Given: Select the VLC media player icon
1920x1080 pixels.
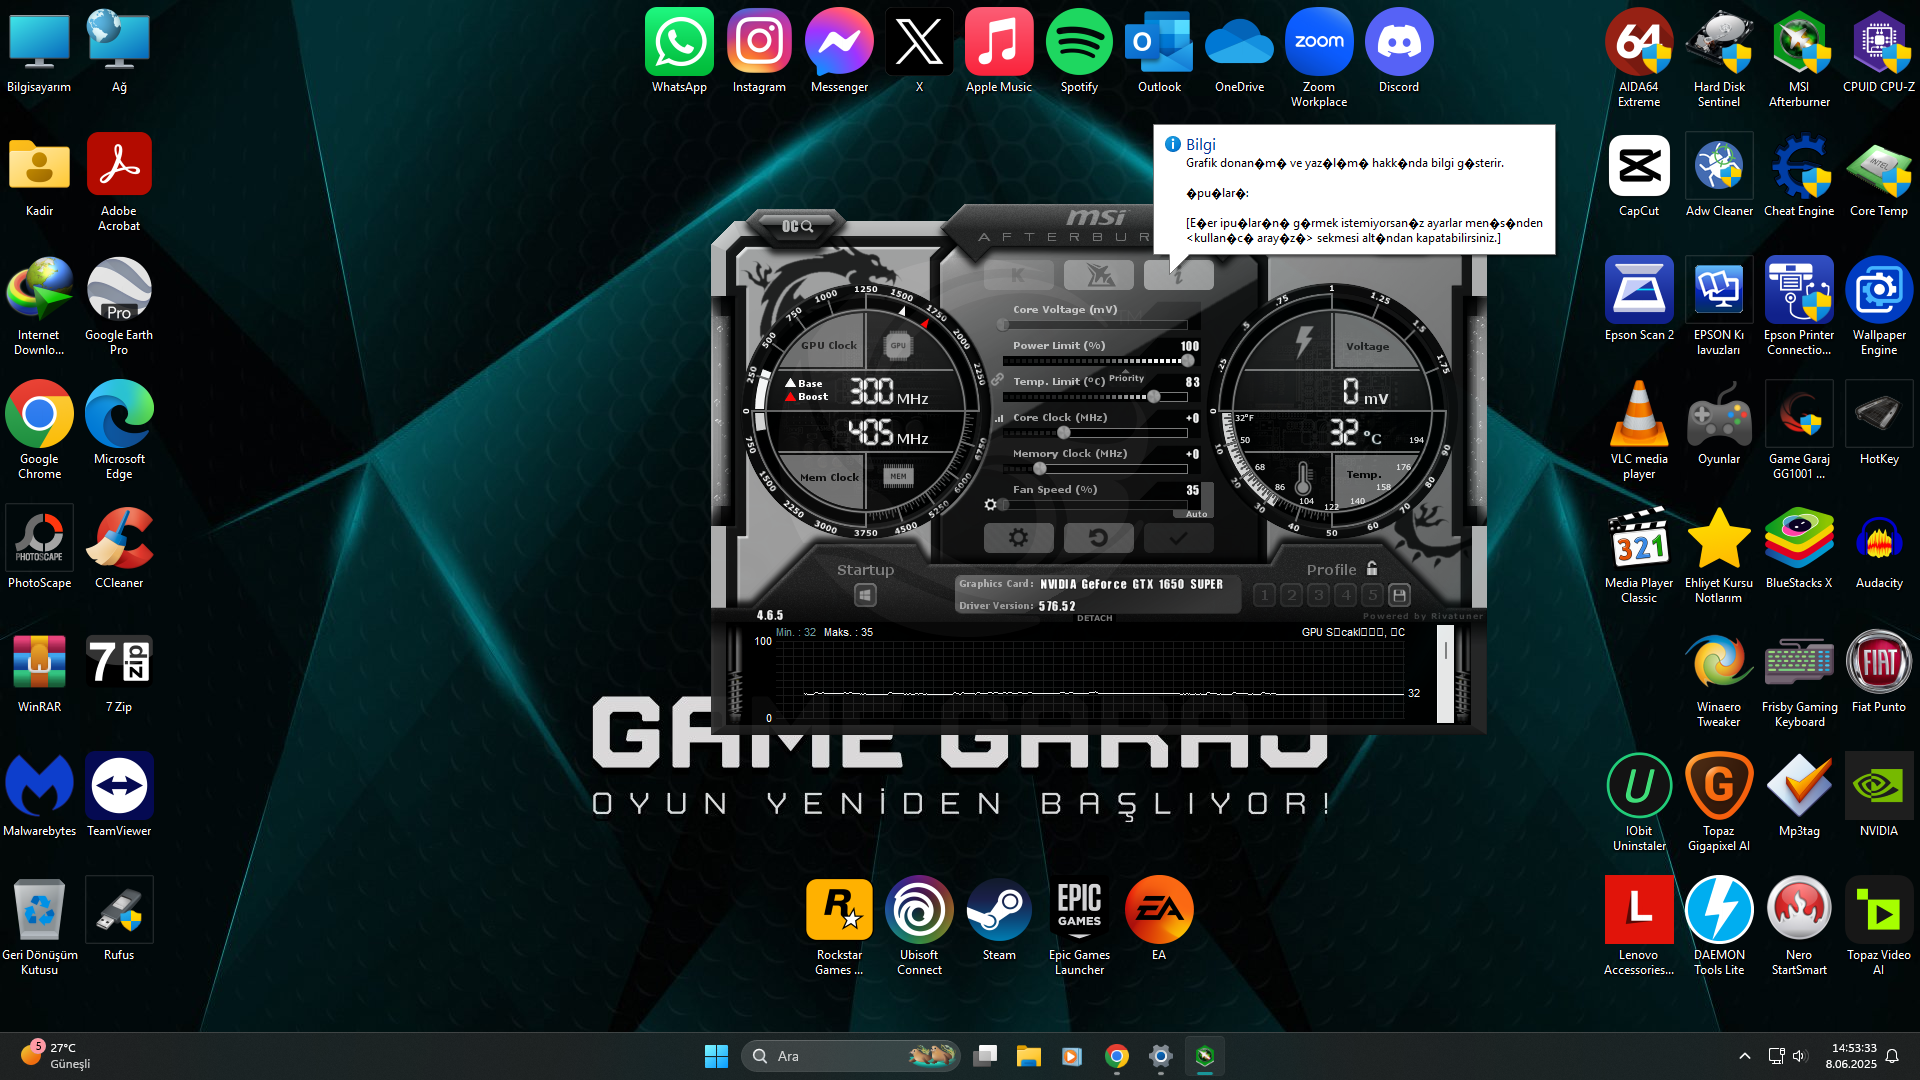Looking at the screenshot, I should point(1639,430).
